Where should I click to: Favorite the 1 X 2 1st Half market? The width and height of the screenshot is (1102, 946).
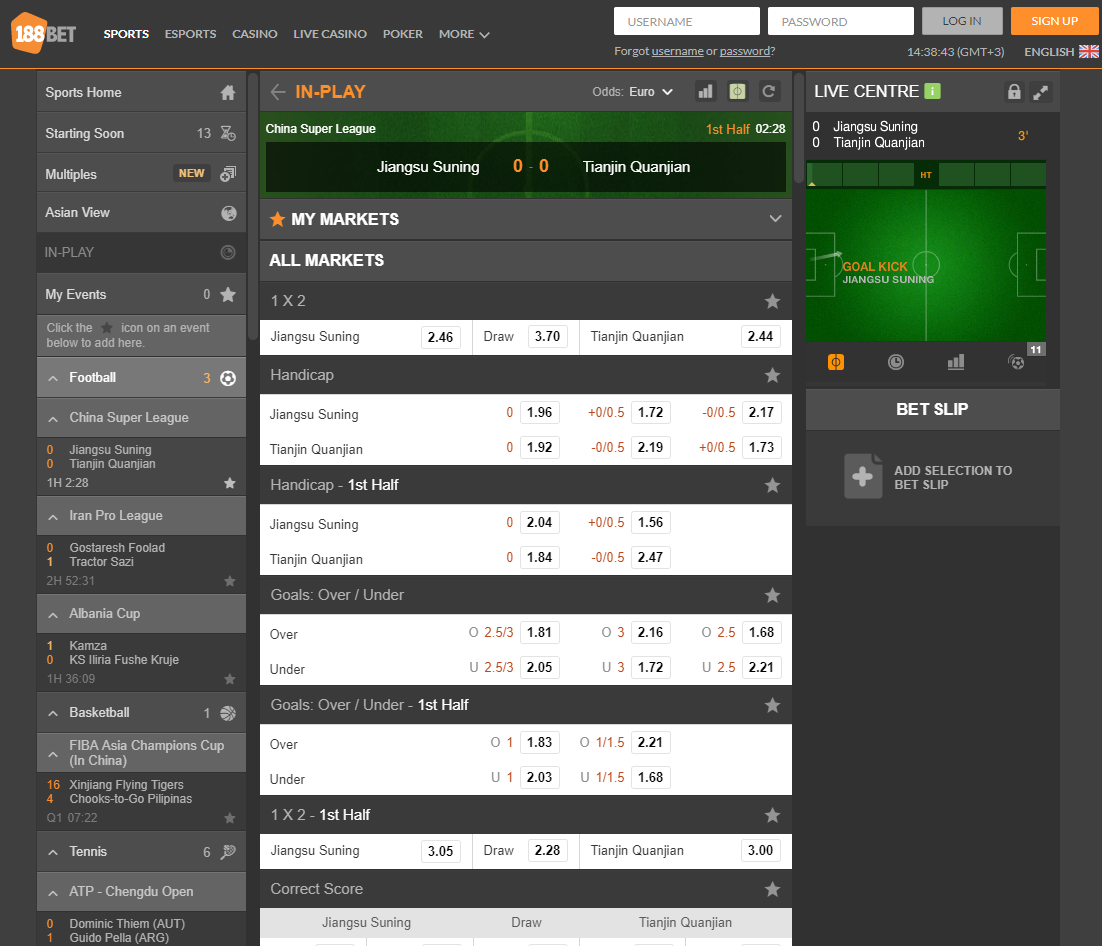click(772, 815)
